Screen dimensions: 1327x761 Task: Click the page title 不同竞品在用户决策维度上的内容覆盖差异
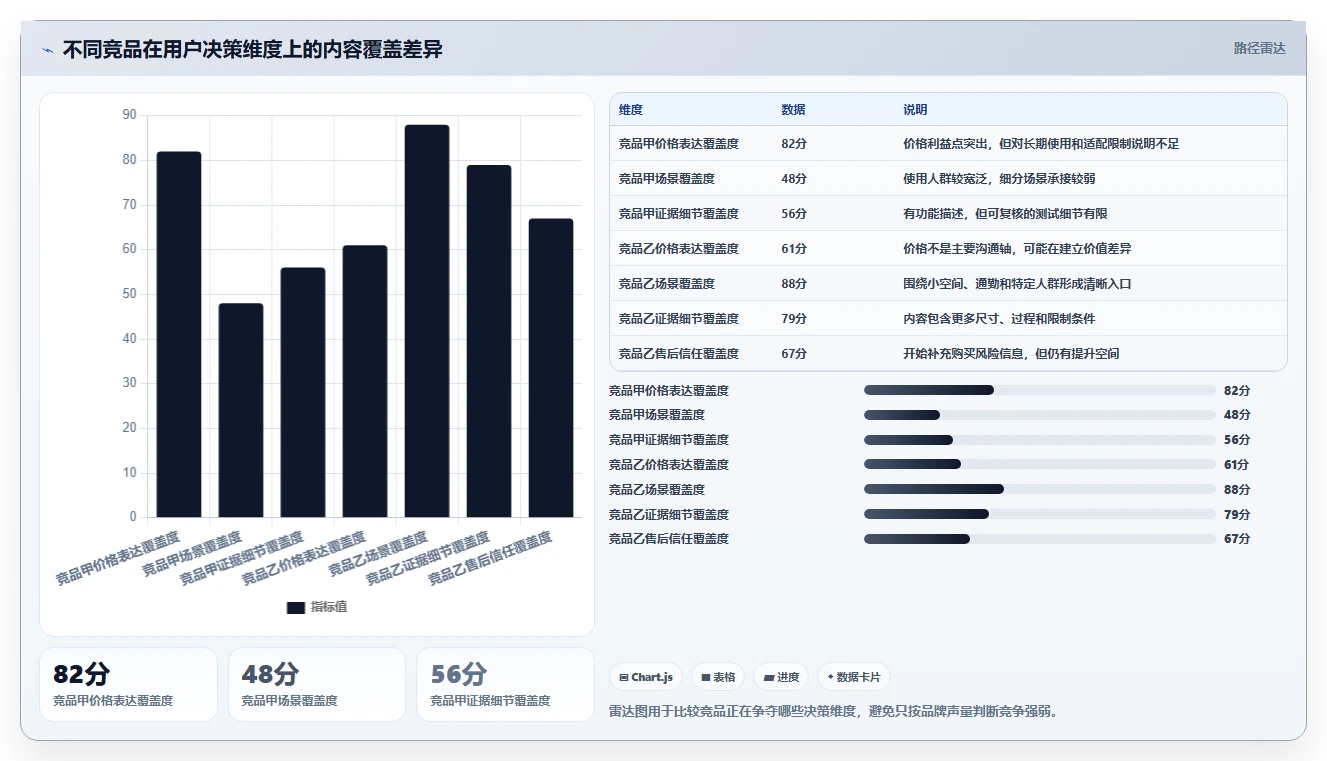[x=252, y=50]
